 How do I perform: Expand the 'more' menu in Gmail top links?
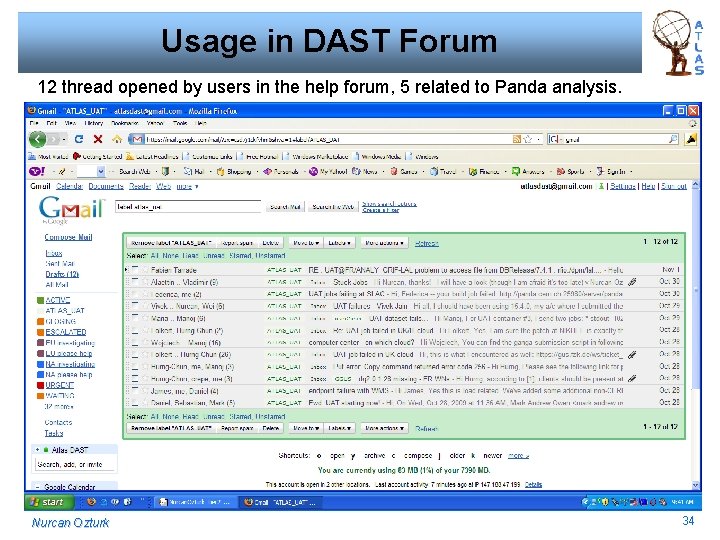(x=187, y=186)
